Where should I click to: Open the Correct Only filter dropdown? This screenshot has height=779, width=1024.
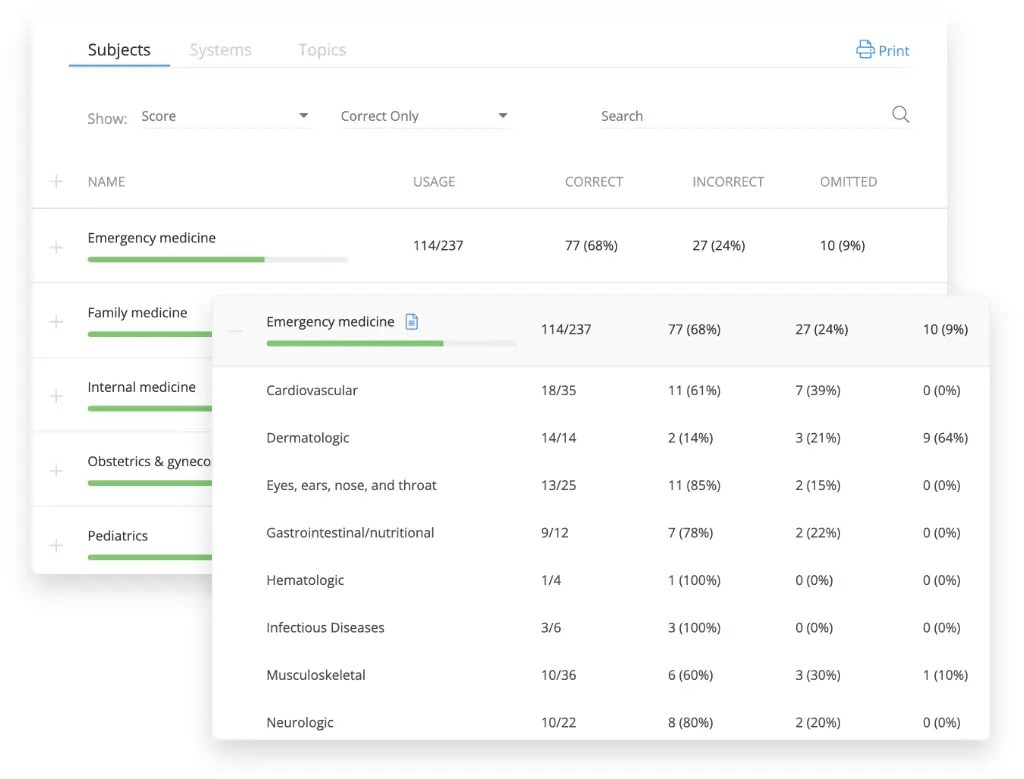point(425,117)
